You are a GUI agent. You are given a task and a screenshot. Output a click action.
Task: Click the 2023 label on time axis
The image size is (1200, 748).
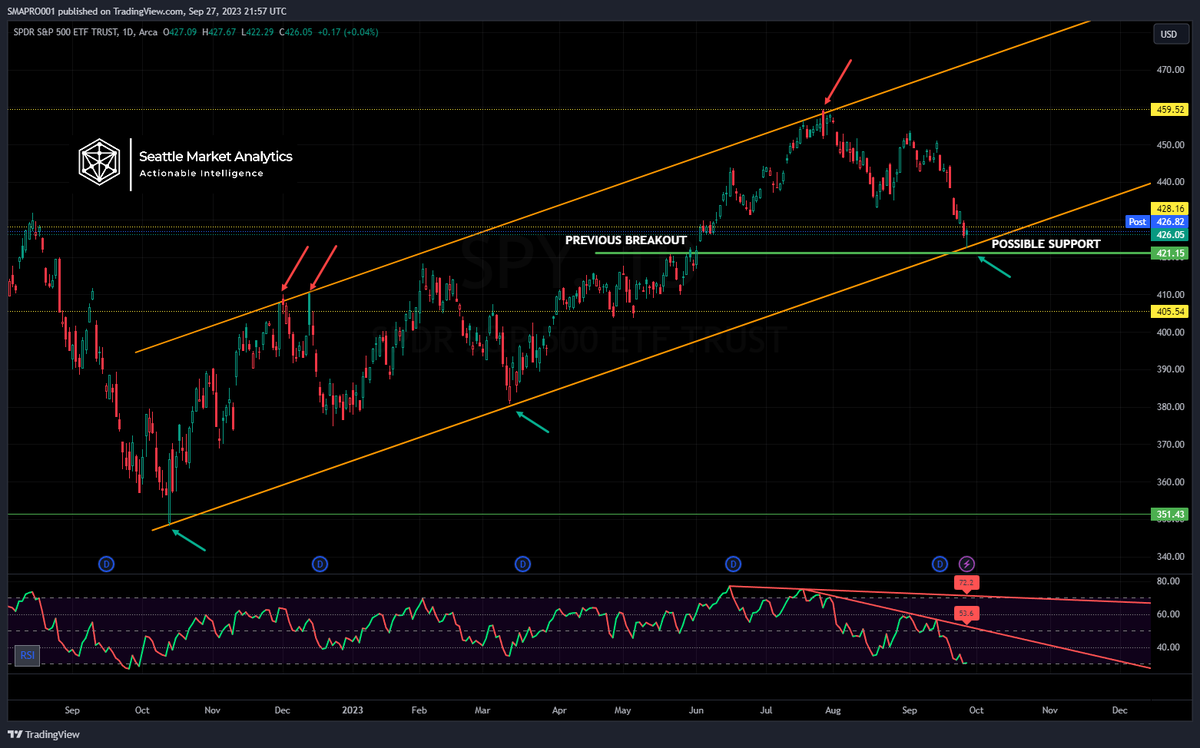[352, 710]
